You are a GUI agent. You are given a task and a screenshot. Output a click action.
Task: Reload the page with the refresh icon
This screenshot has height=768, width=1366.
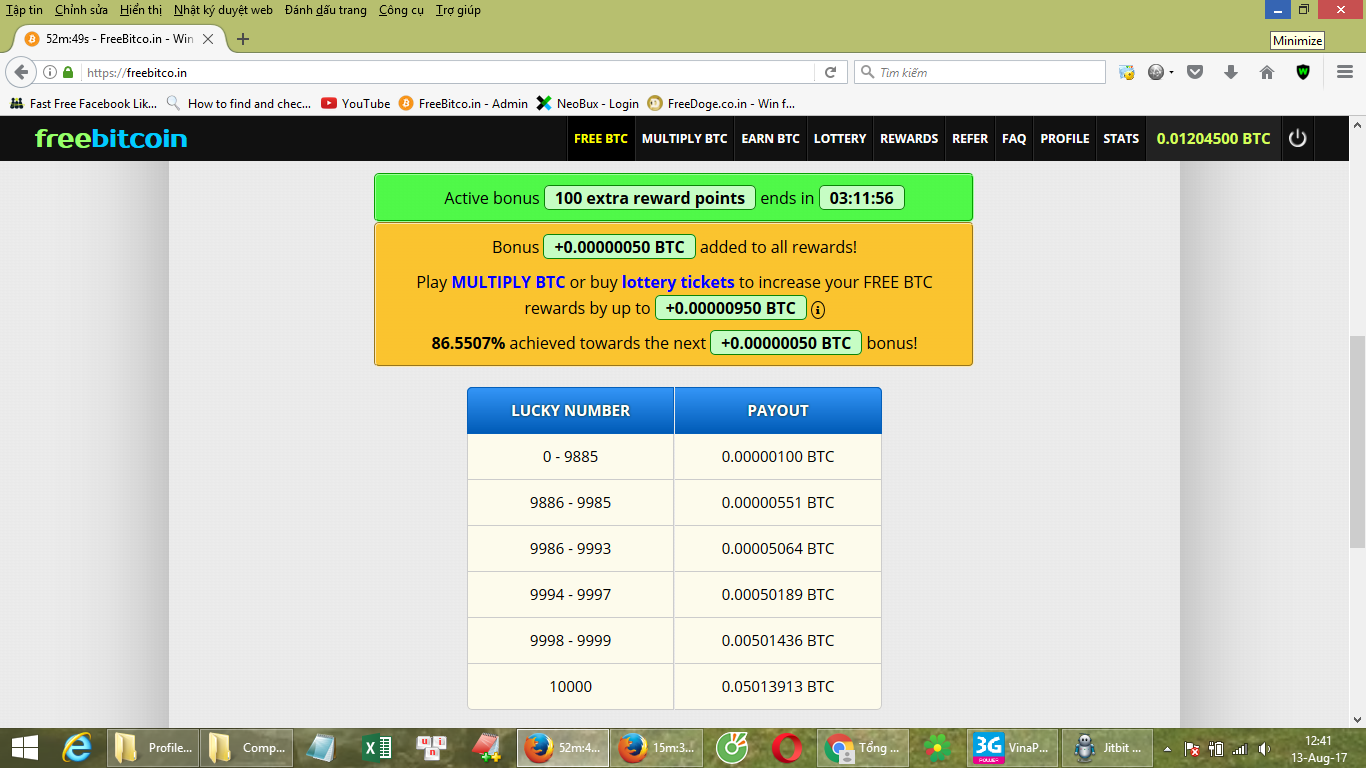(830, 72)
